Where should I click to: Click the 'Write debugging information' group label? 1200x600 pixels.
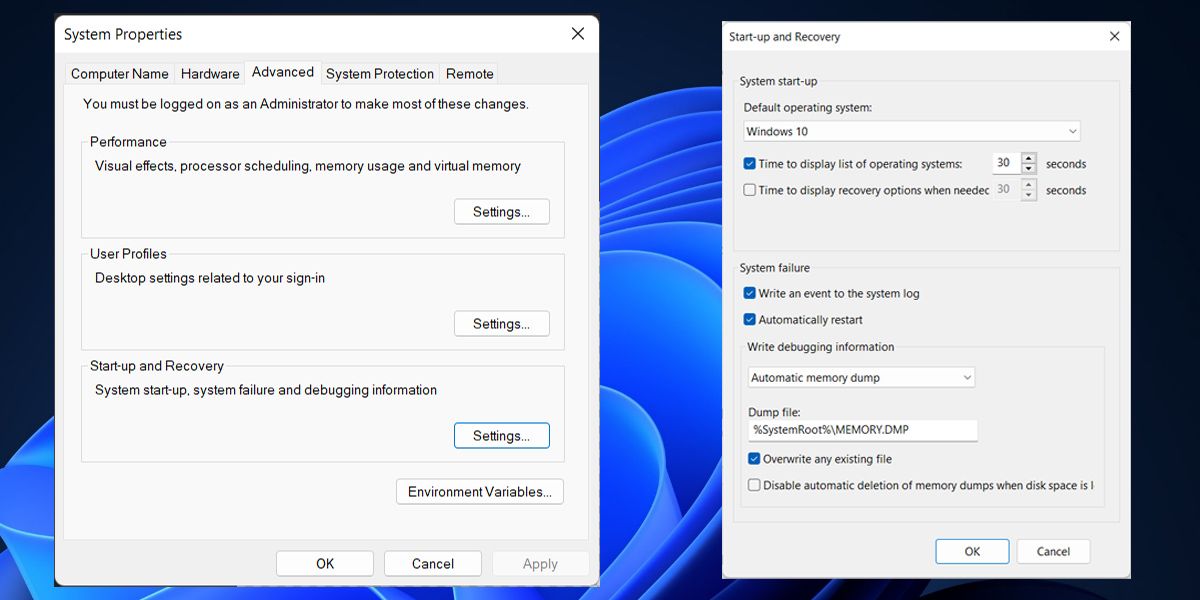821,347
